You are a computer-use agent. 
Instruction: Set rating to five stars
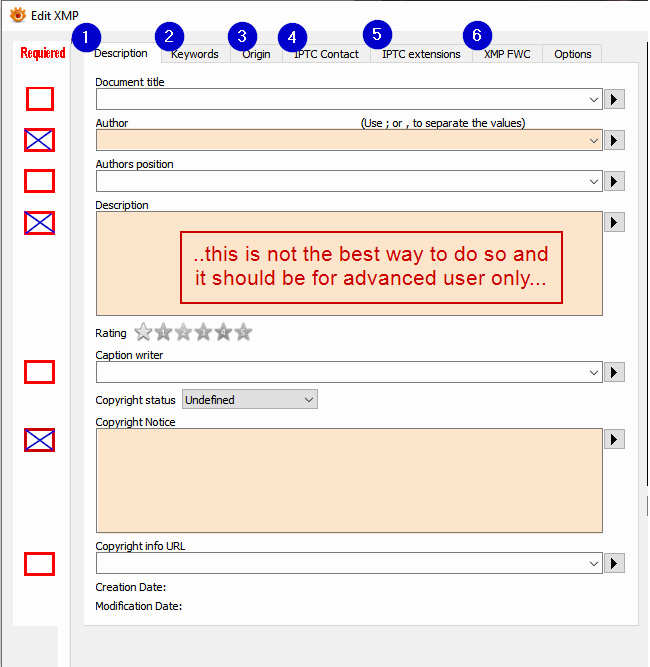(x=244, y=332)
